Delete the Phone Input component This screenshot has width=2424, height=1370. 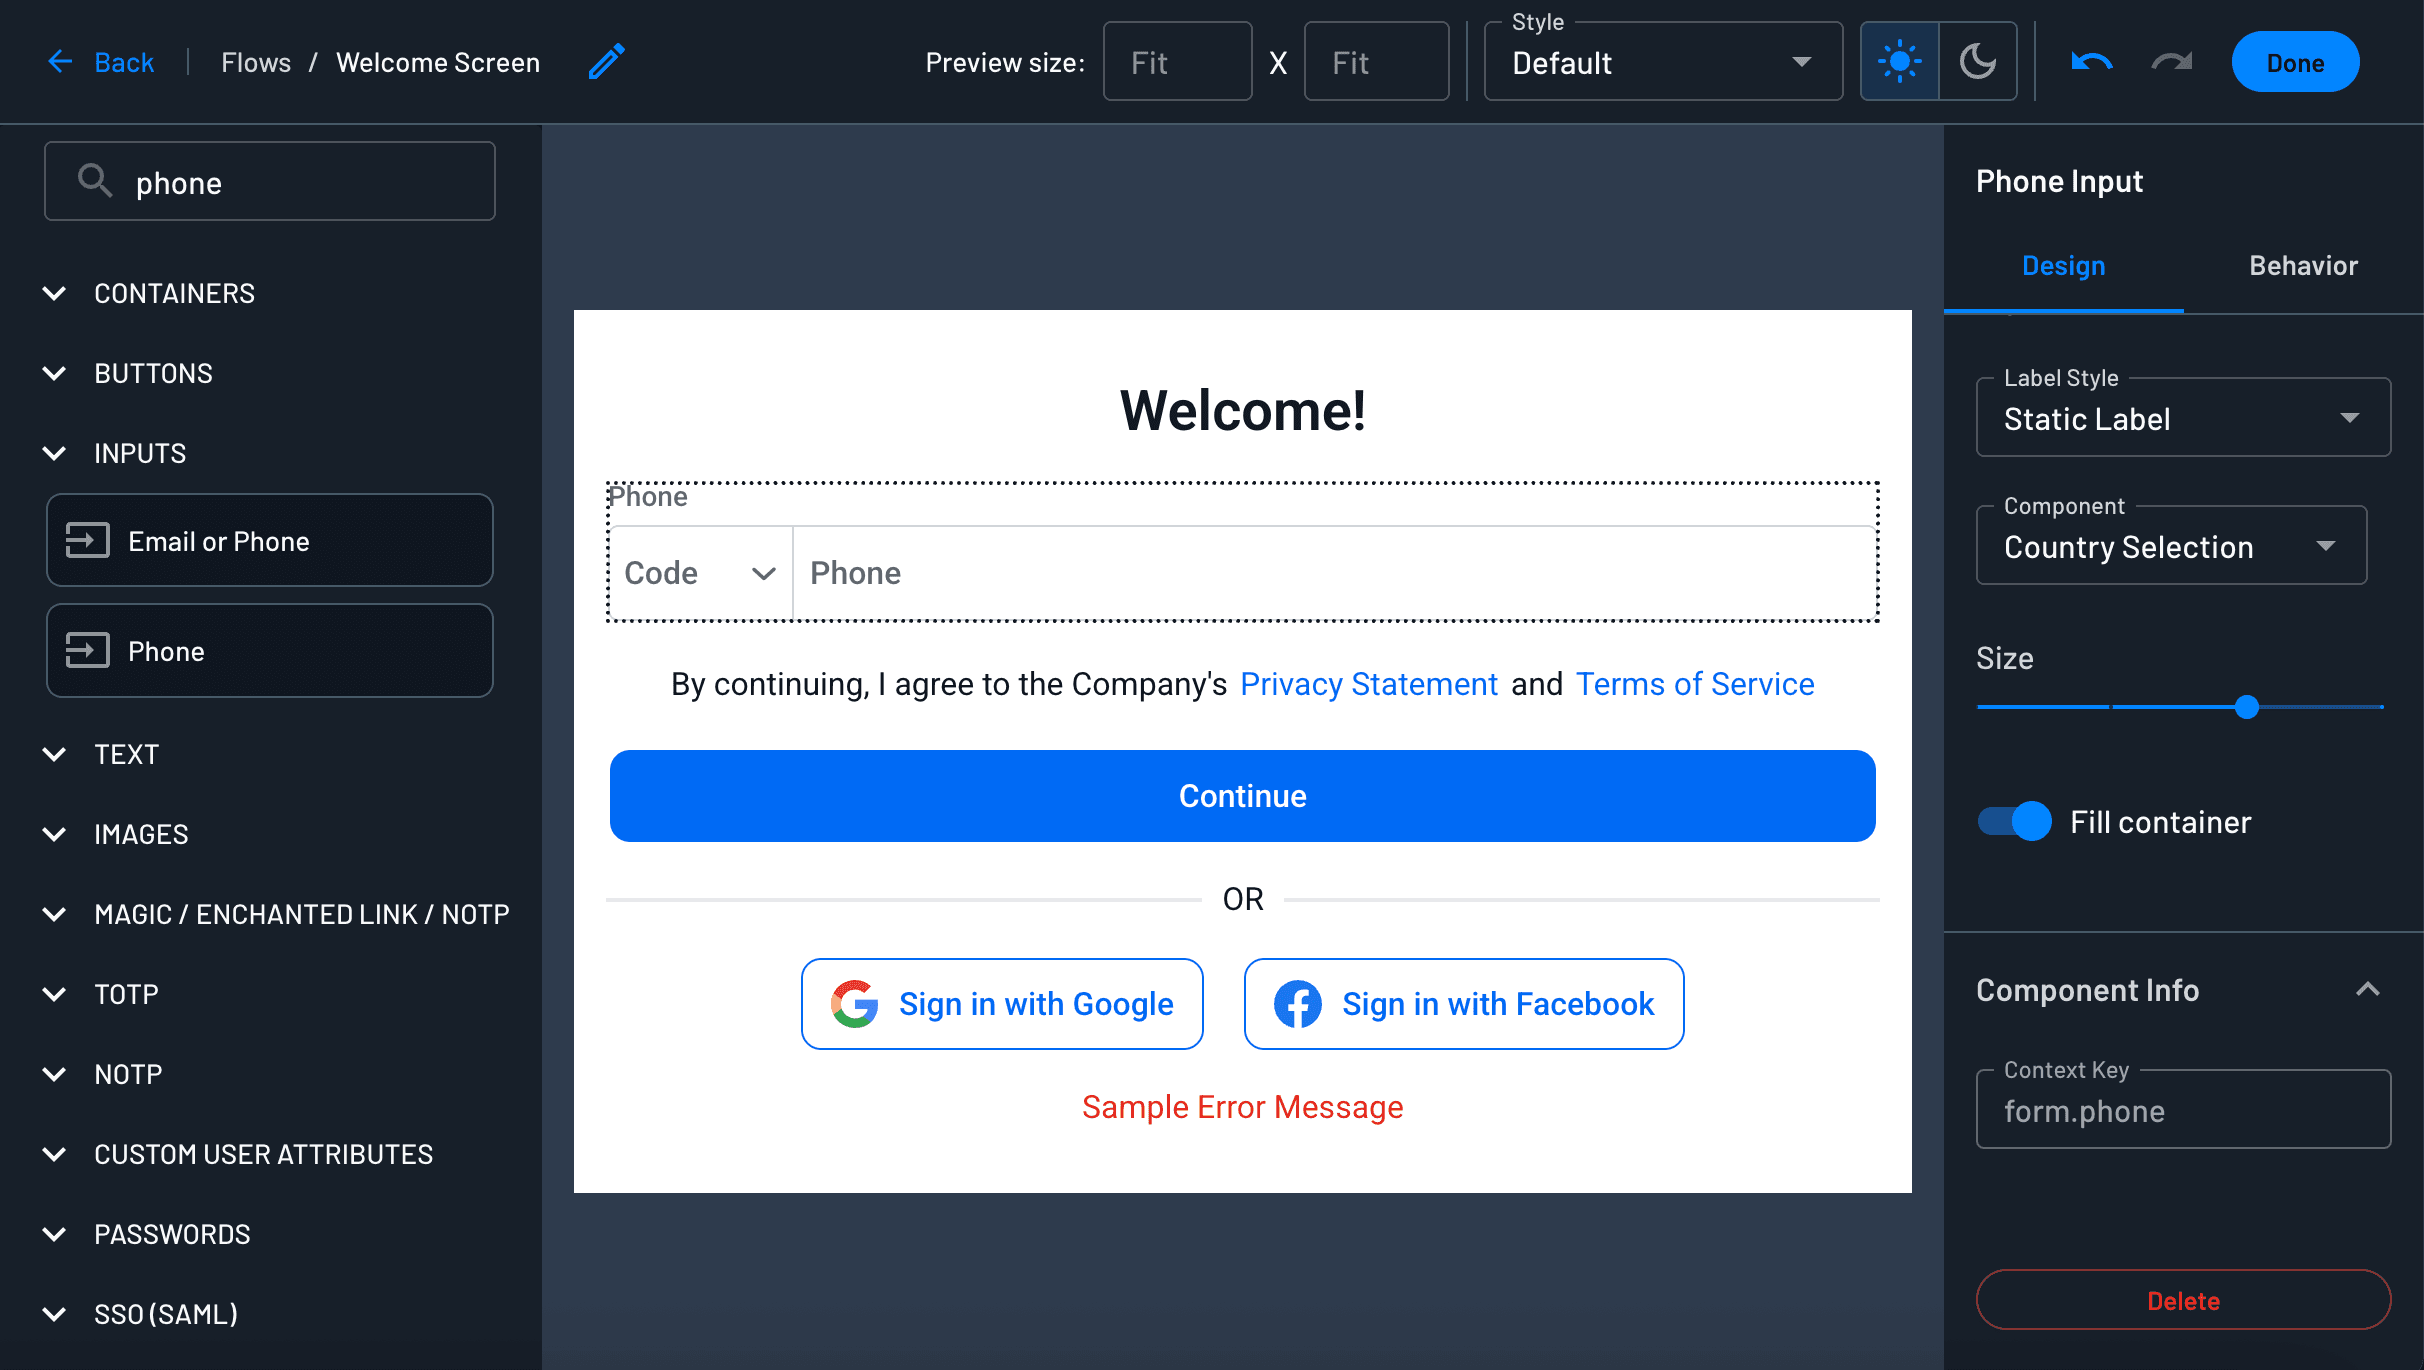coord(2182,1300)
